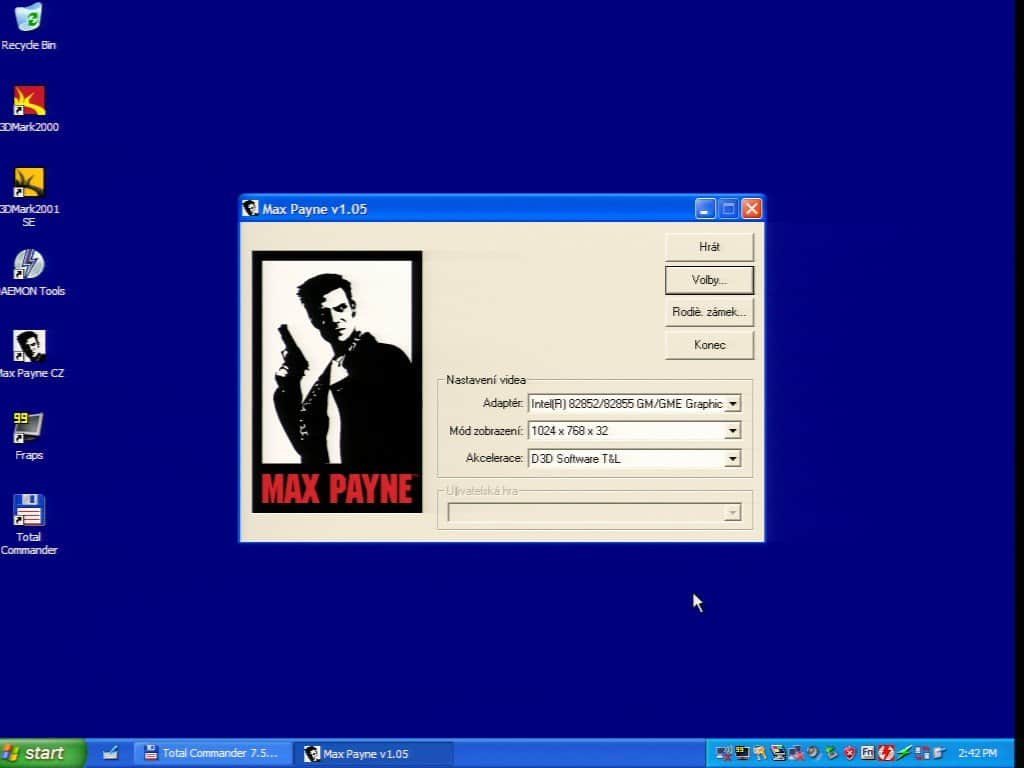Click the red shield security alert tray icon
Screen dimensions: 1024x768
850,753
